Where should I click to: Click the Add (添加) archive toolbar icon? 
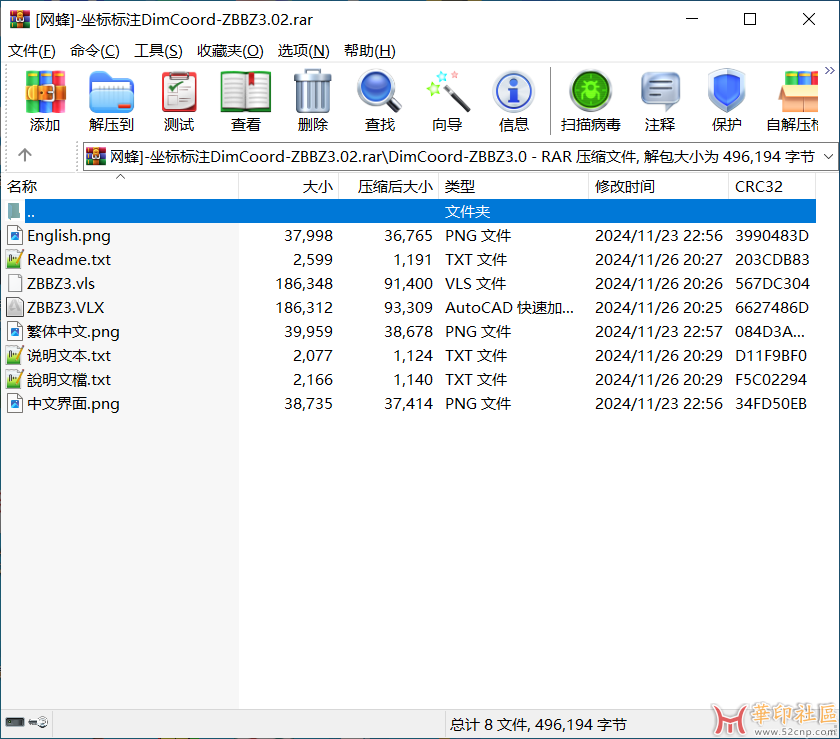coord(45,92)
